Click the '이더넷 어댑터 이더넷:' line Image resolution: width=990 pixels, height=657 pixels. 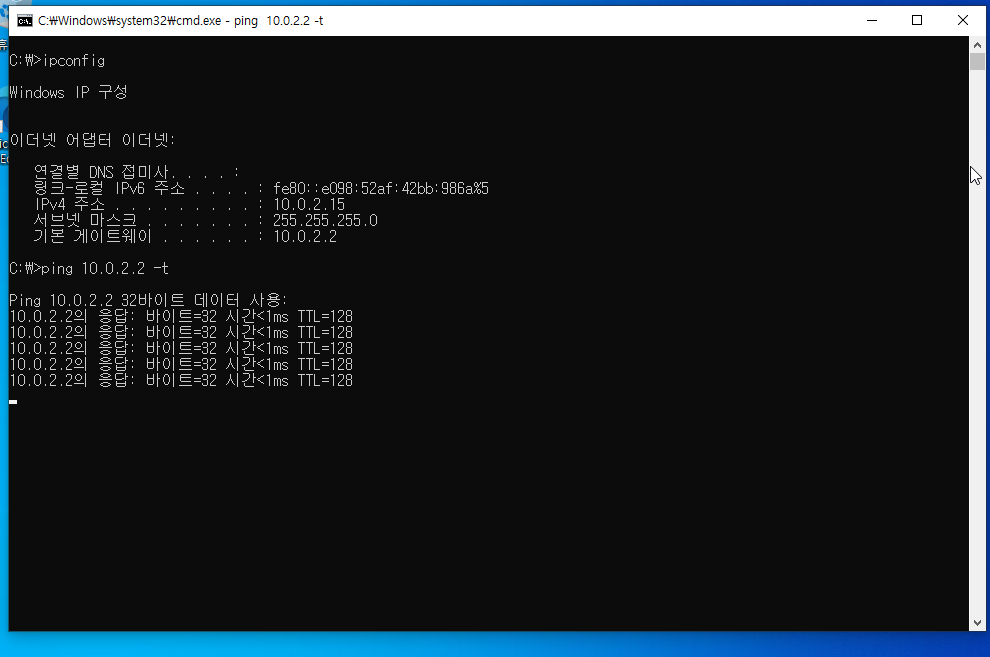(92, 140)
